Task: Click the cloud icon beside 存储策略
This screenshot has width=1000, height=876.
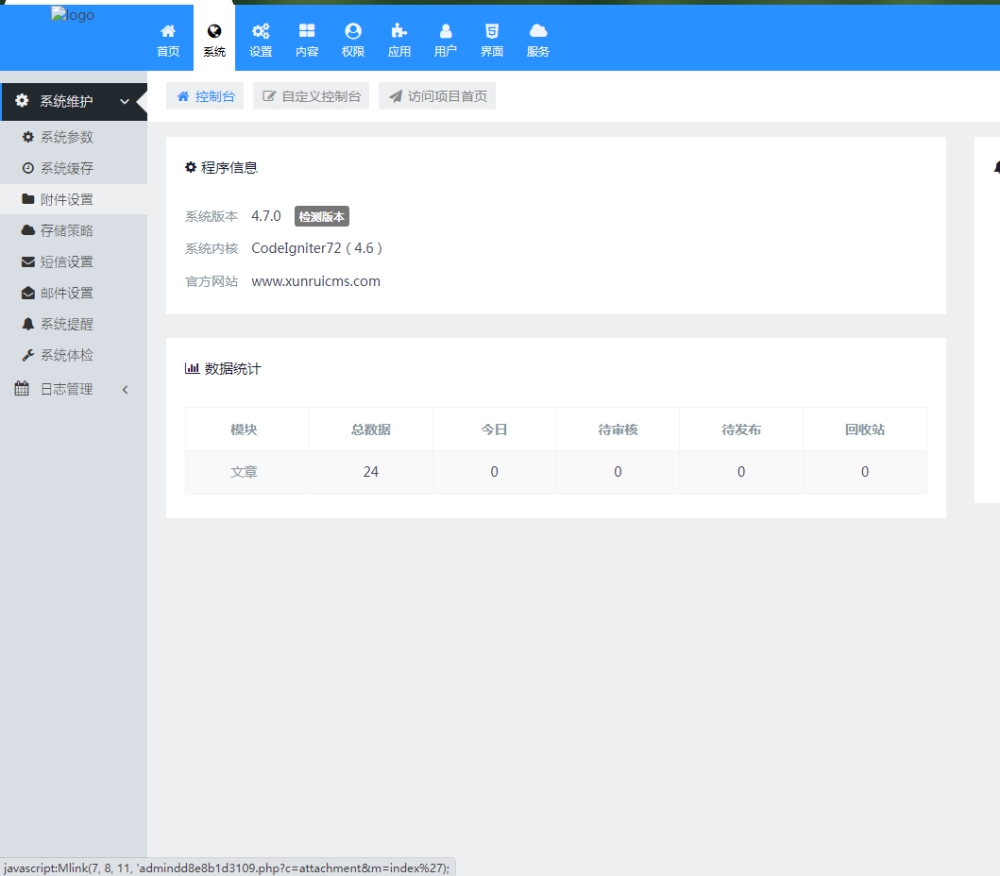Action: (x=28, y=230)
